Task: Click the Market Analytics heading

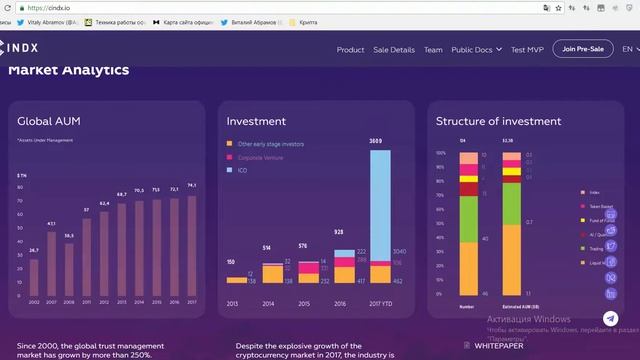Action: click(x=69, y=70)
